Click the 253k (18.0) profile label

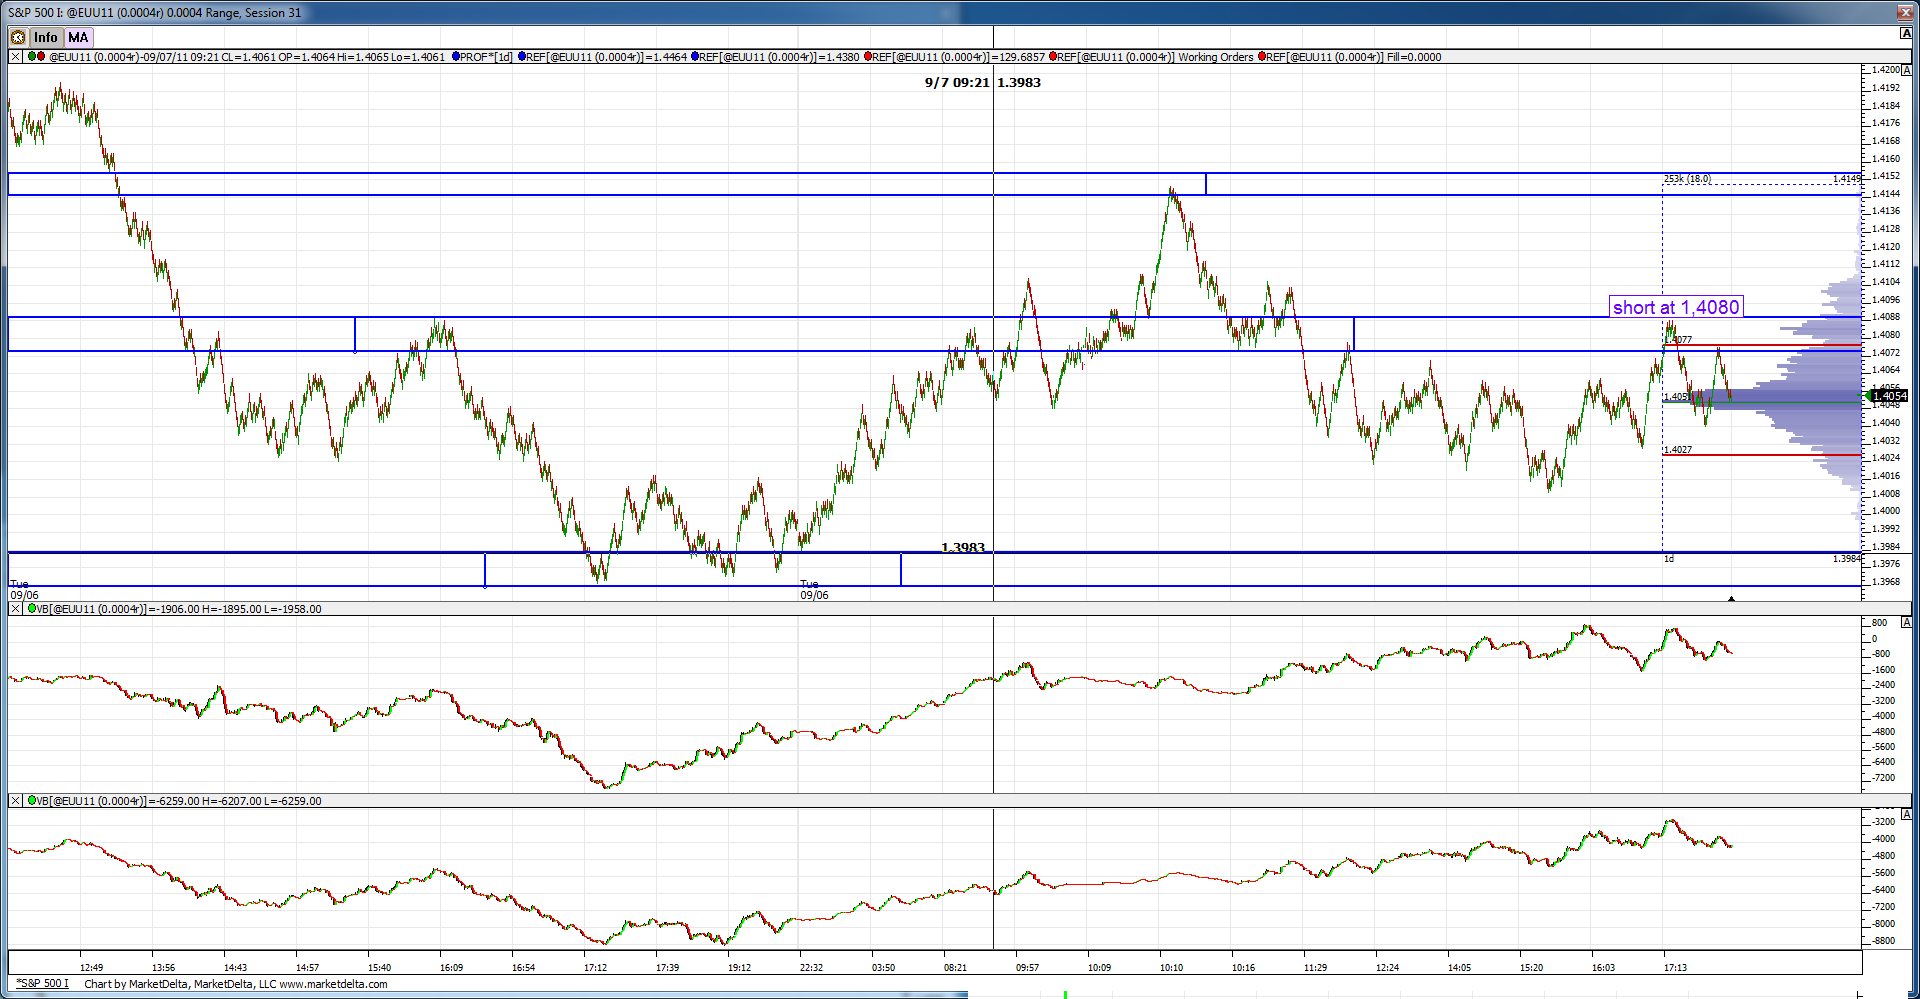(1687, 179)
